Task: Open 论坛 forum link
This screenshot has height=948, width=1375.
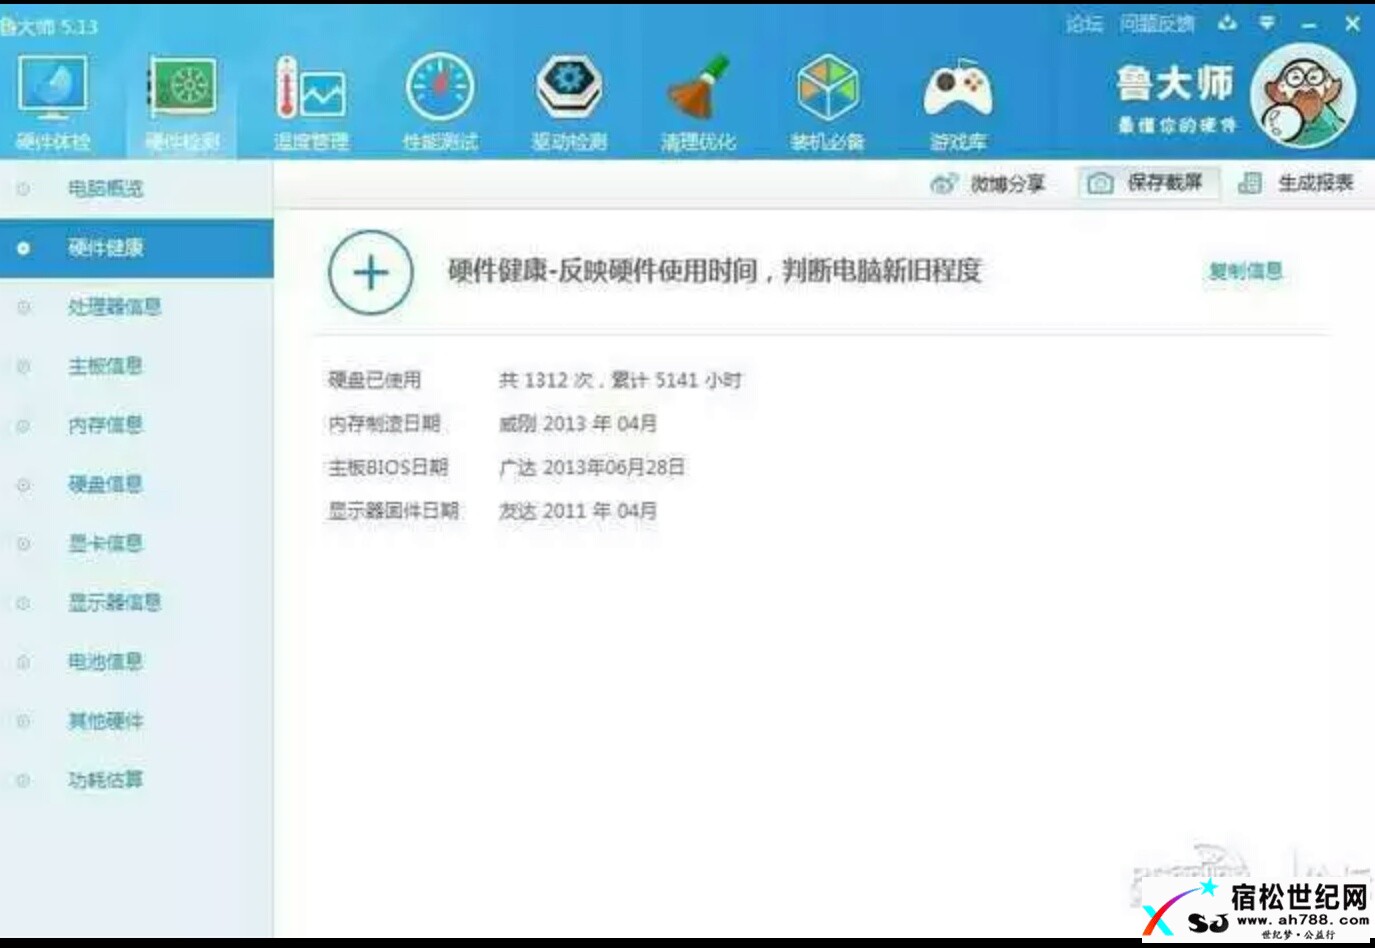Action: (x=1084, y=23)
